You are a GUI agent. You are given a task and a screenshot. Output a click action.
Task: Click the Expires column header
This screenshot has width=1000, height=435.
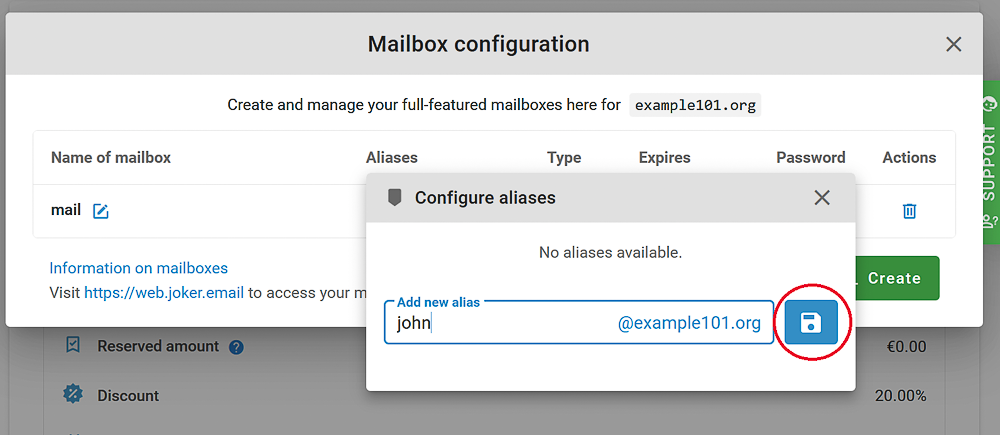(664, 157)
